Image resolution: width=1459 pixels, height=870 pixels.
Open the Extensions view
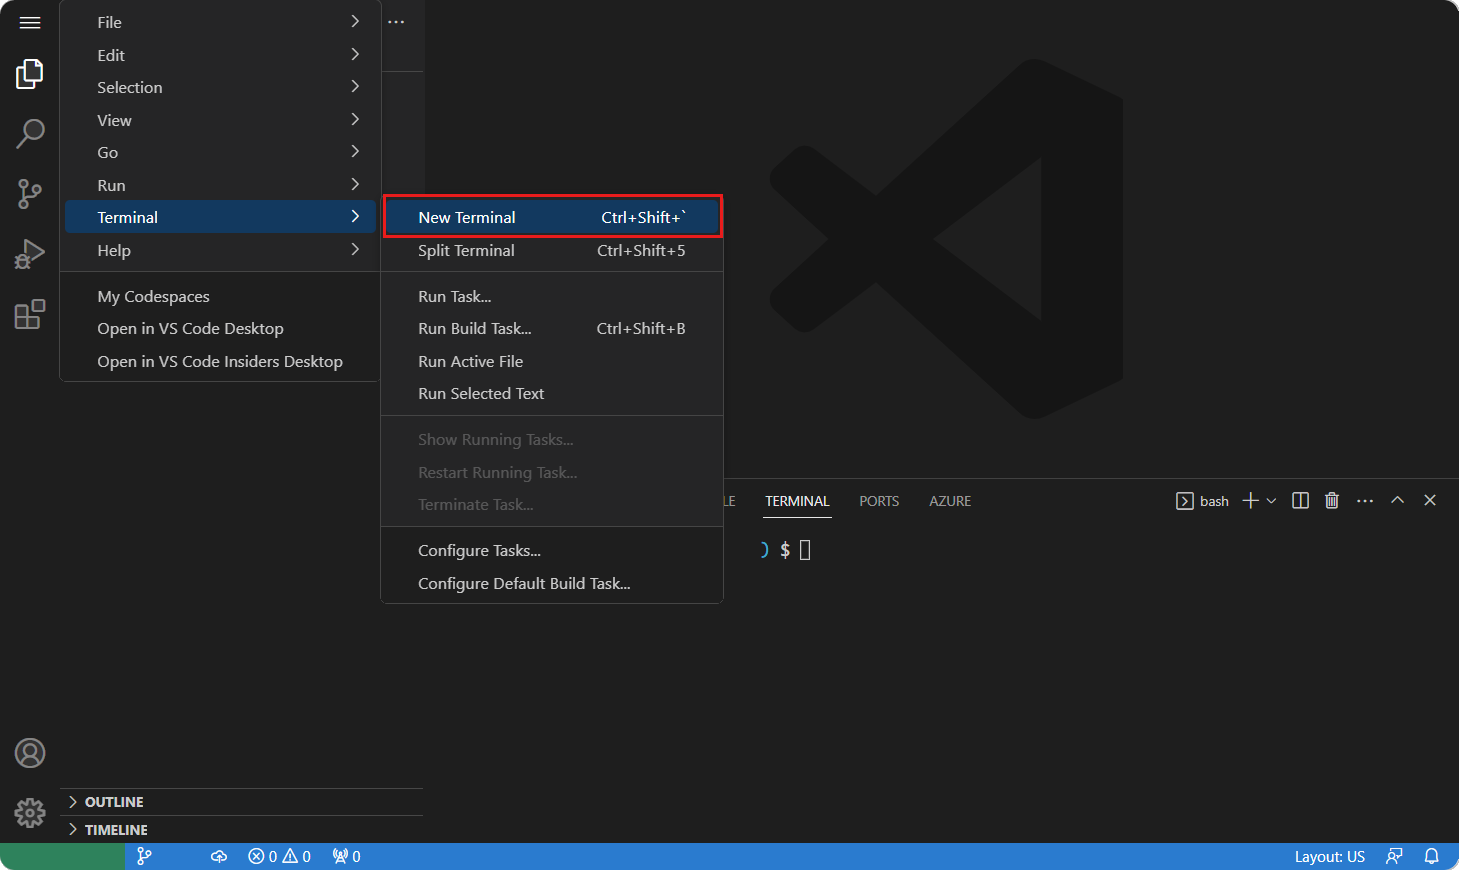(30, 313)
